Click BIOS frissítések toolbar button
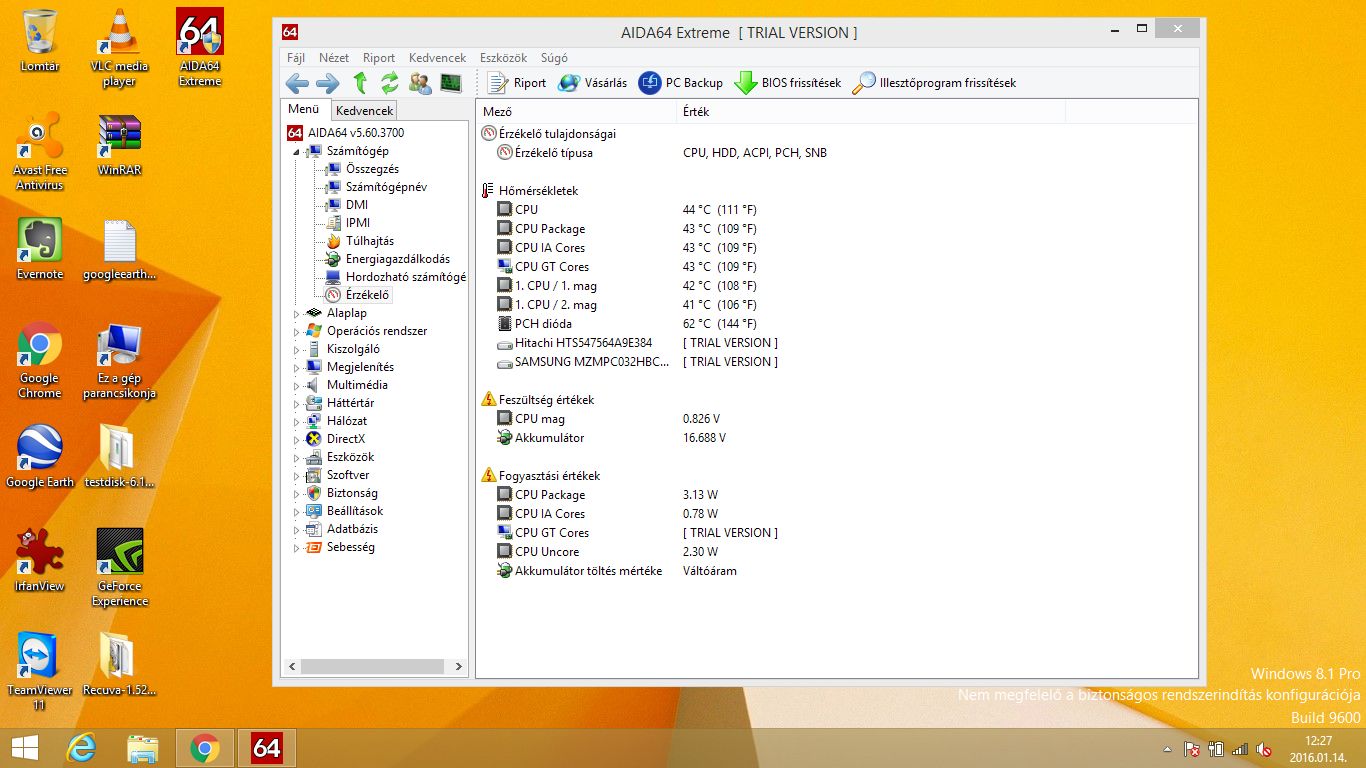This screenshot has width=1366, height=768. pos(787,83)
